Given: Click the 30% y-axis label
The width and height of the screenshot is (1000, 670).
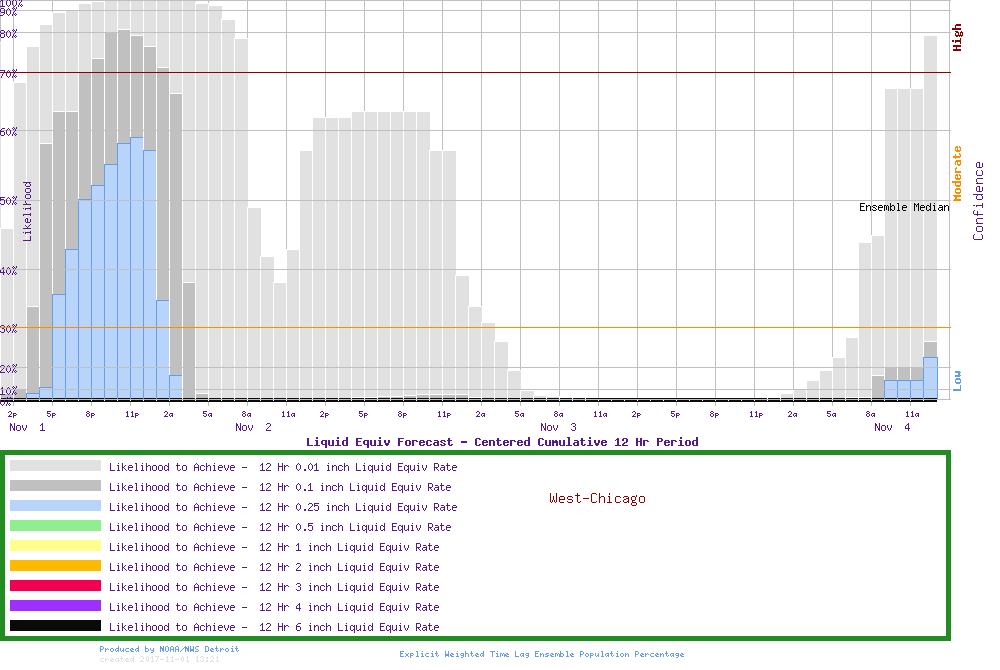Looking at the screenshot, I should click(x=8, y=329).
